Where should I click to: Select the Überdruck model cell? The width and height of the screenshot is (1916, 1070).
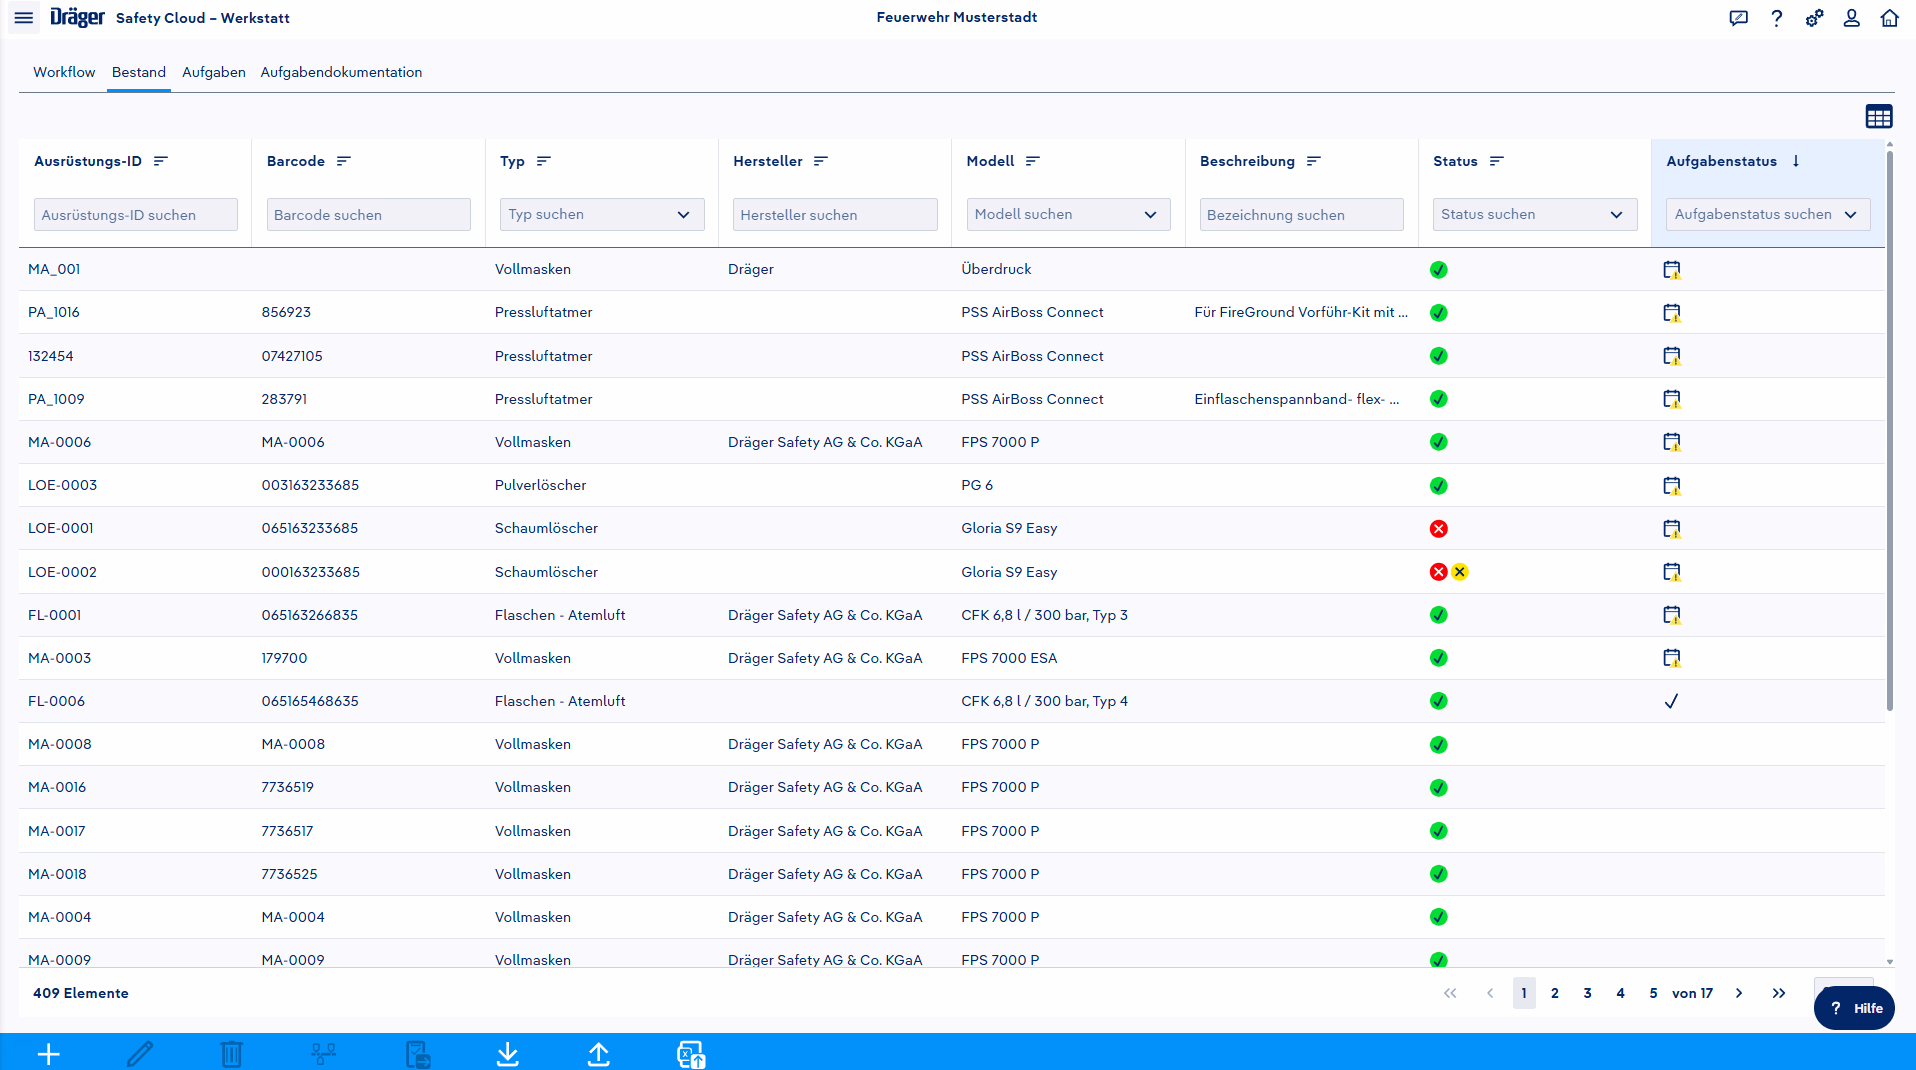point(996,269)
